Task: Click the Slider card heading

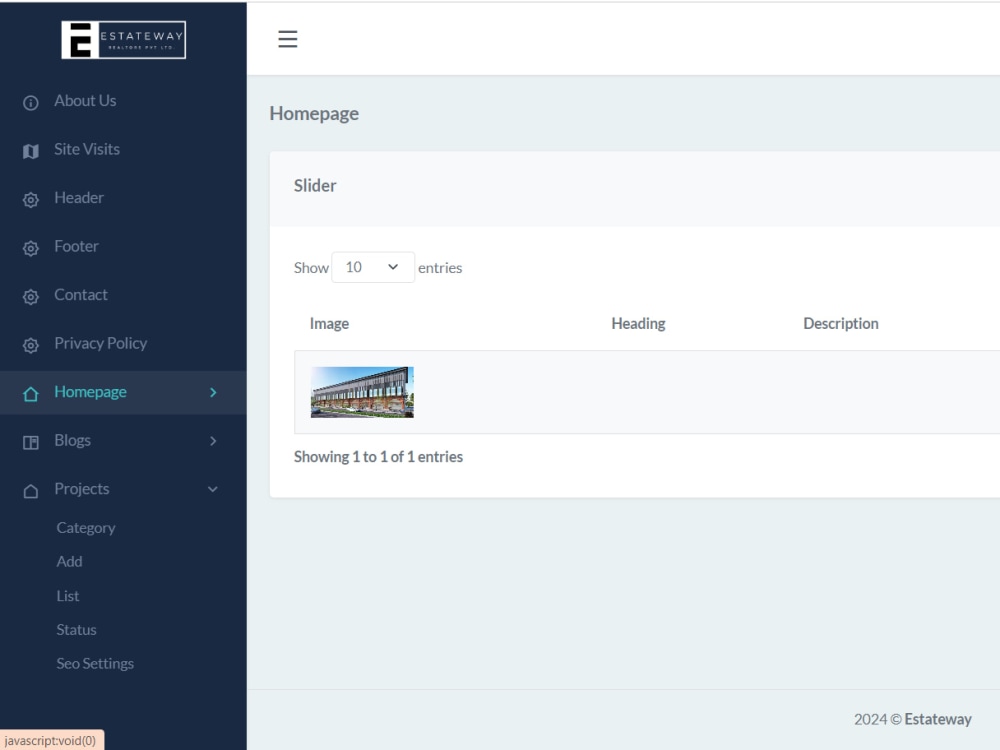Action: coord(314,186)
